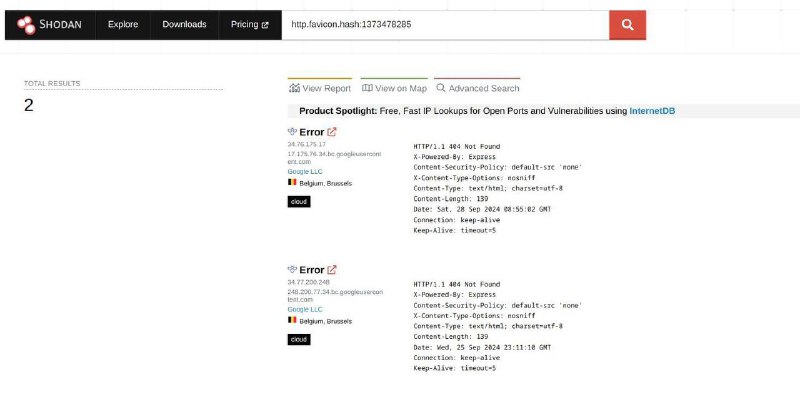Click the red search magnifier button
This screenshot has height=397, width=800.
coord(627,25)
